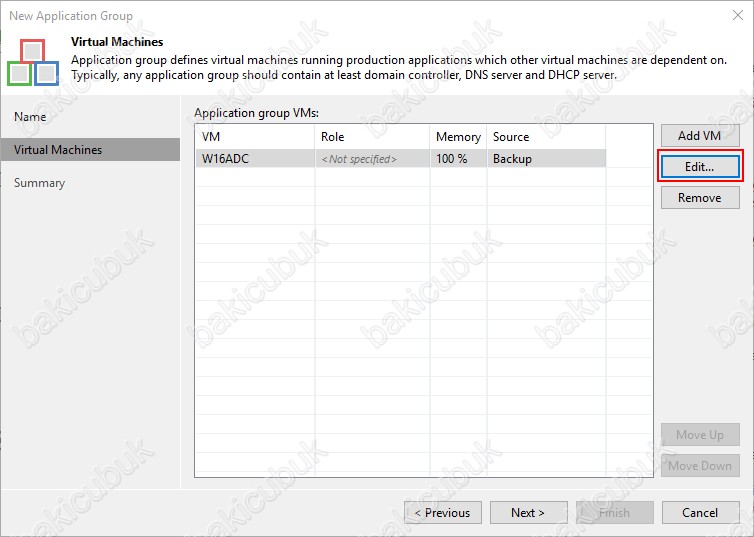Go to the Name step
Screen dimensions: 754x537
click(x=30, y=117)
